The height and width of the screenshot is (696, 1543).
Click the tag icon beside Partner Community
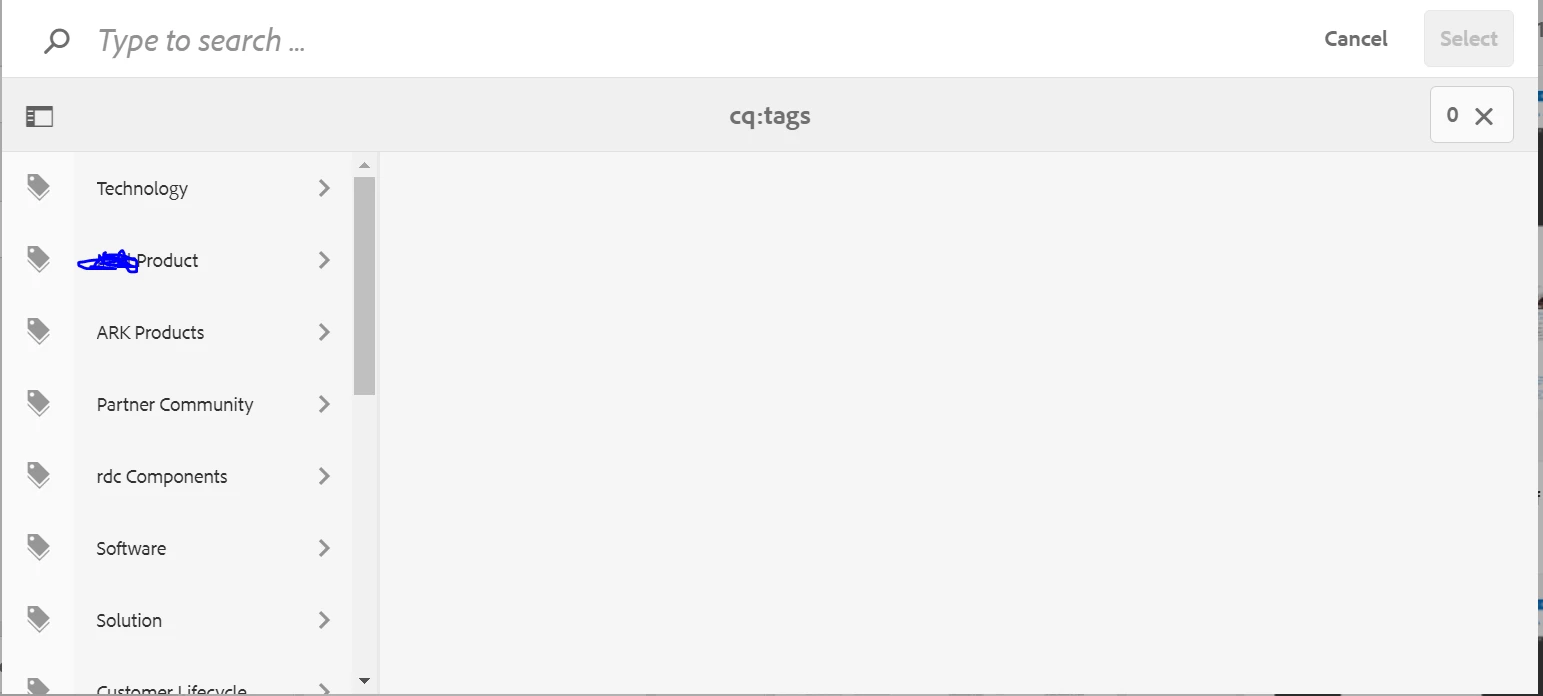[x=38, y=403]
